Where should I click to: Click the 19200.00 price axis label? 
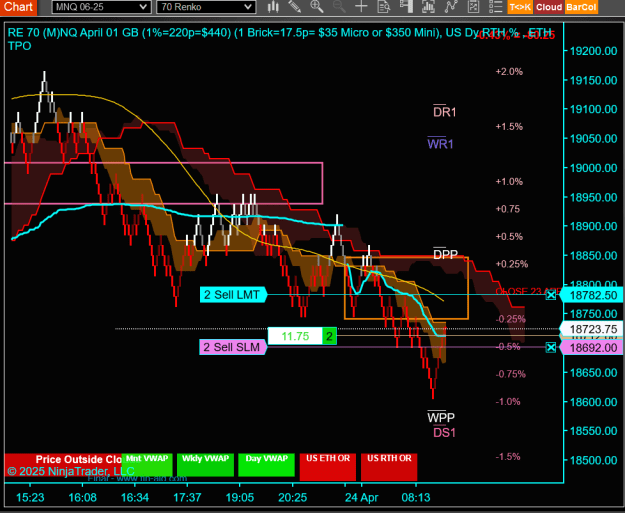[x=594, y=51]
